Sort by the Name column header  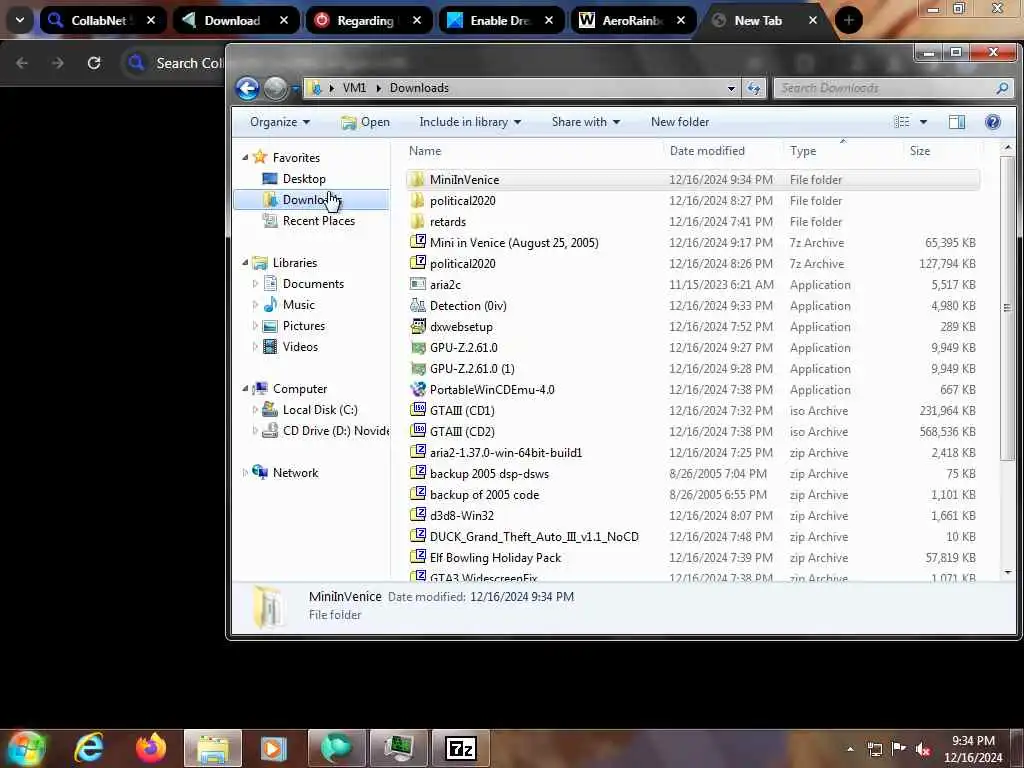[425, 151]
